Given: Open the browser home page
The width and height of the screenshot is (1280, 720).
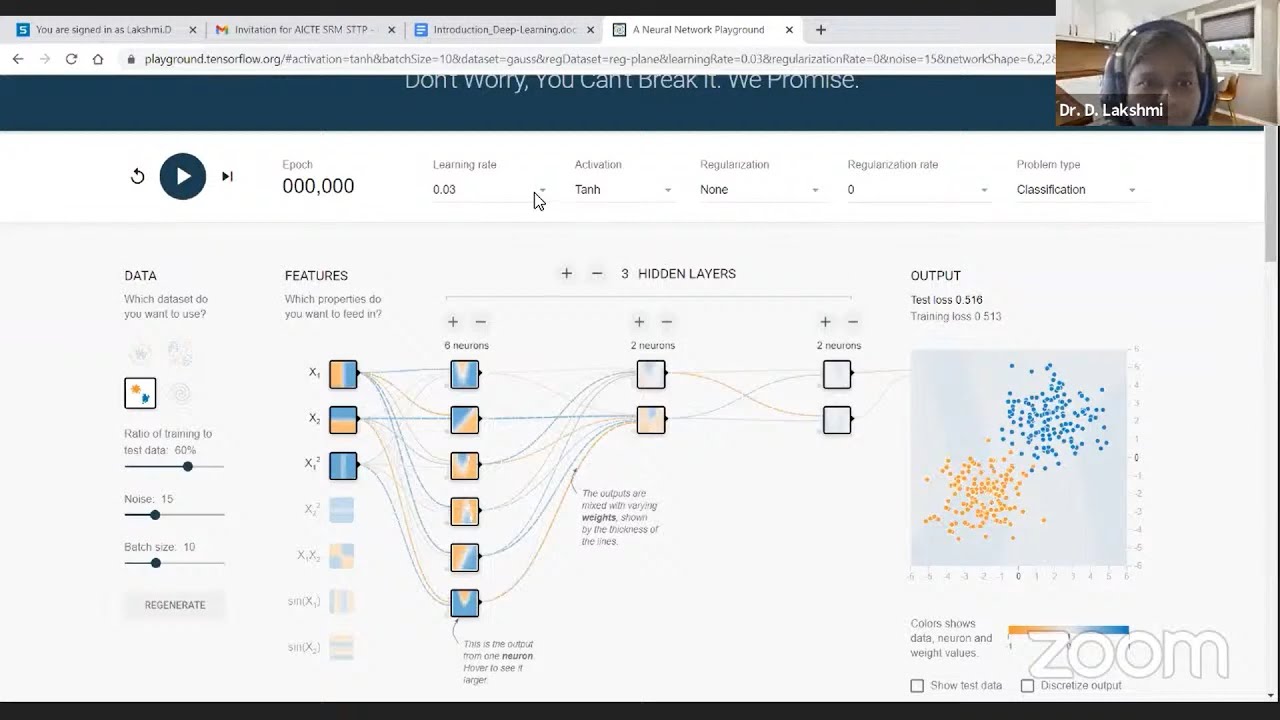Looking at the screenshot, I should pyautogui.click(x=97, y=59).
